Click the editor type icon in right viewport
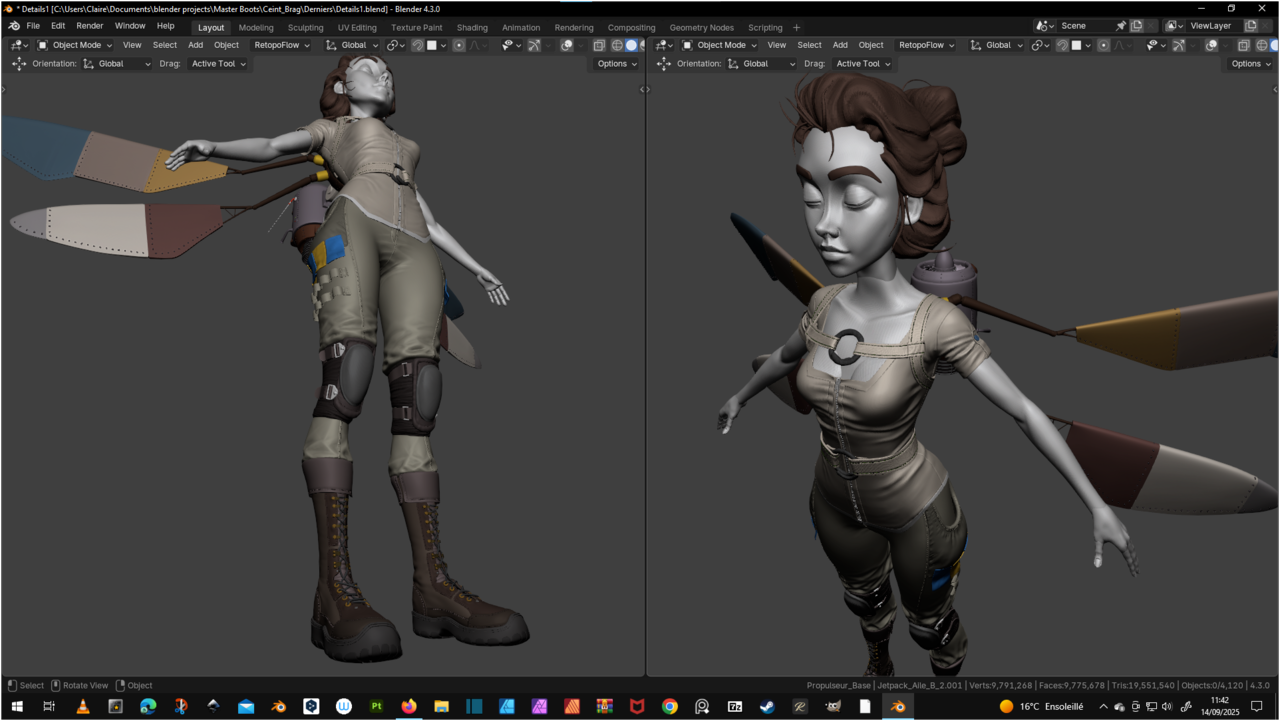1280x721 pixels. [663, 45]
